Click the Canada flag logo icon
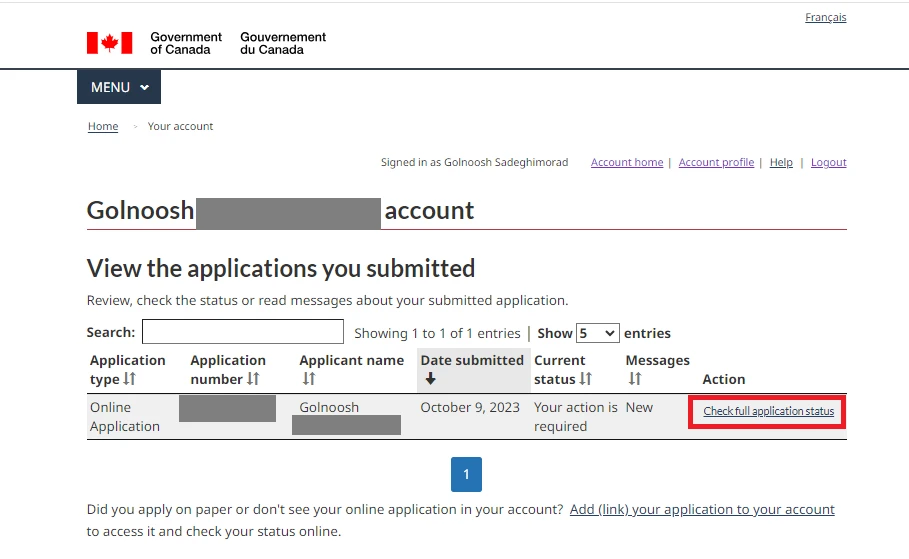909x559 pixels. (x=109, y=43)
